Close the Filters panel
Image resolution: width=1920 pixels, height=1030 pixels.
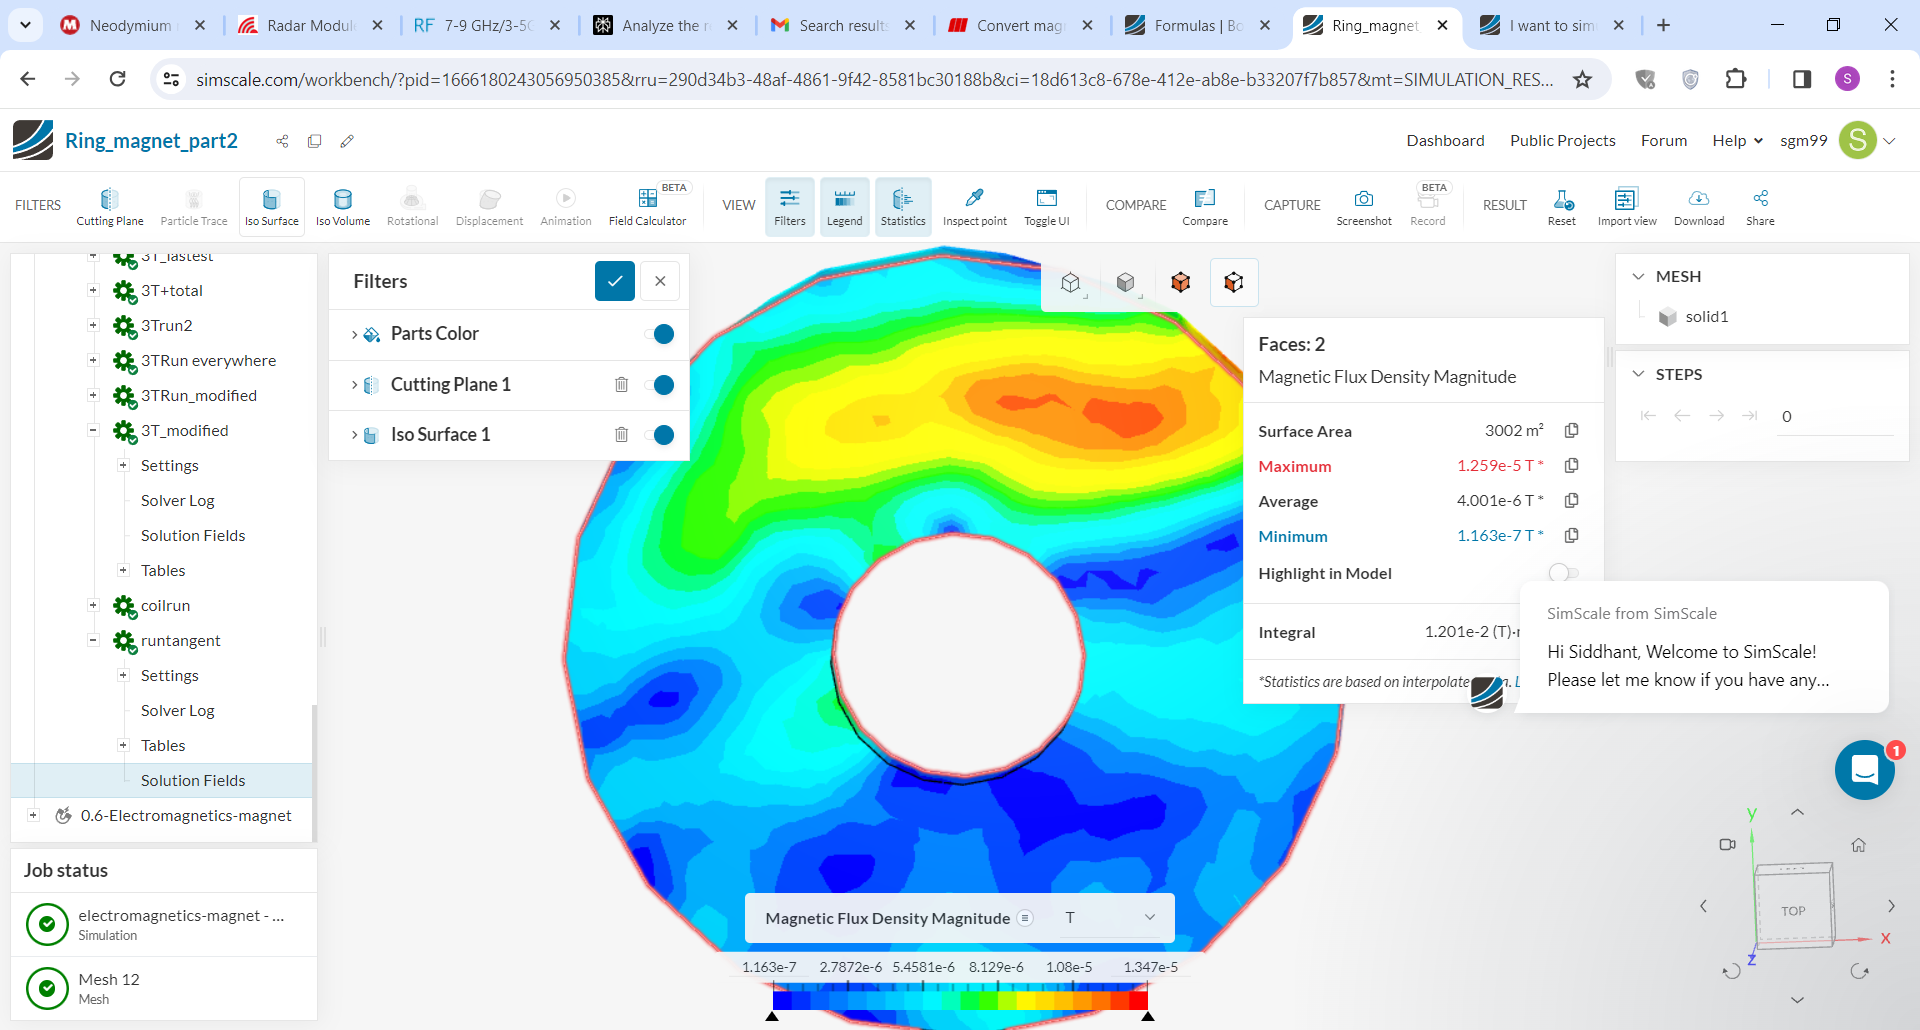(x=660, y=281)
